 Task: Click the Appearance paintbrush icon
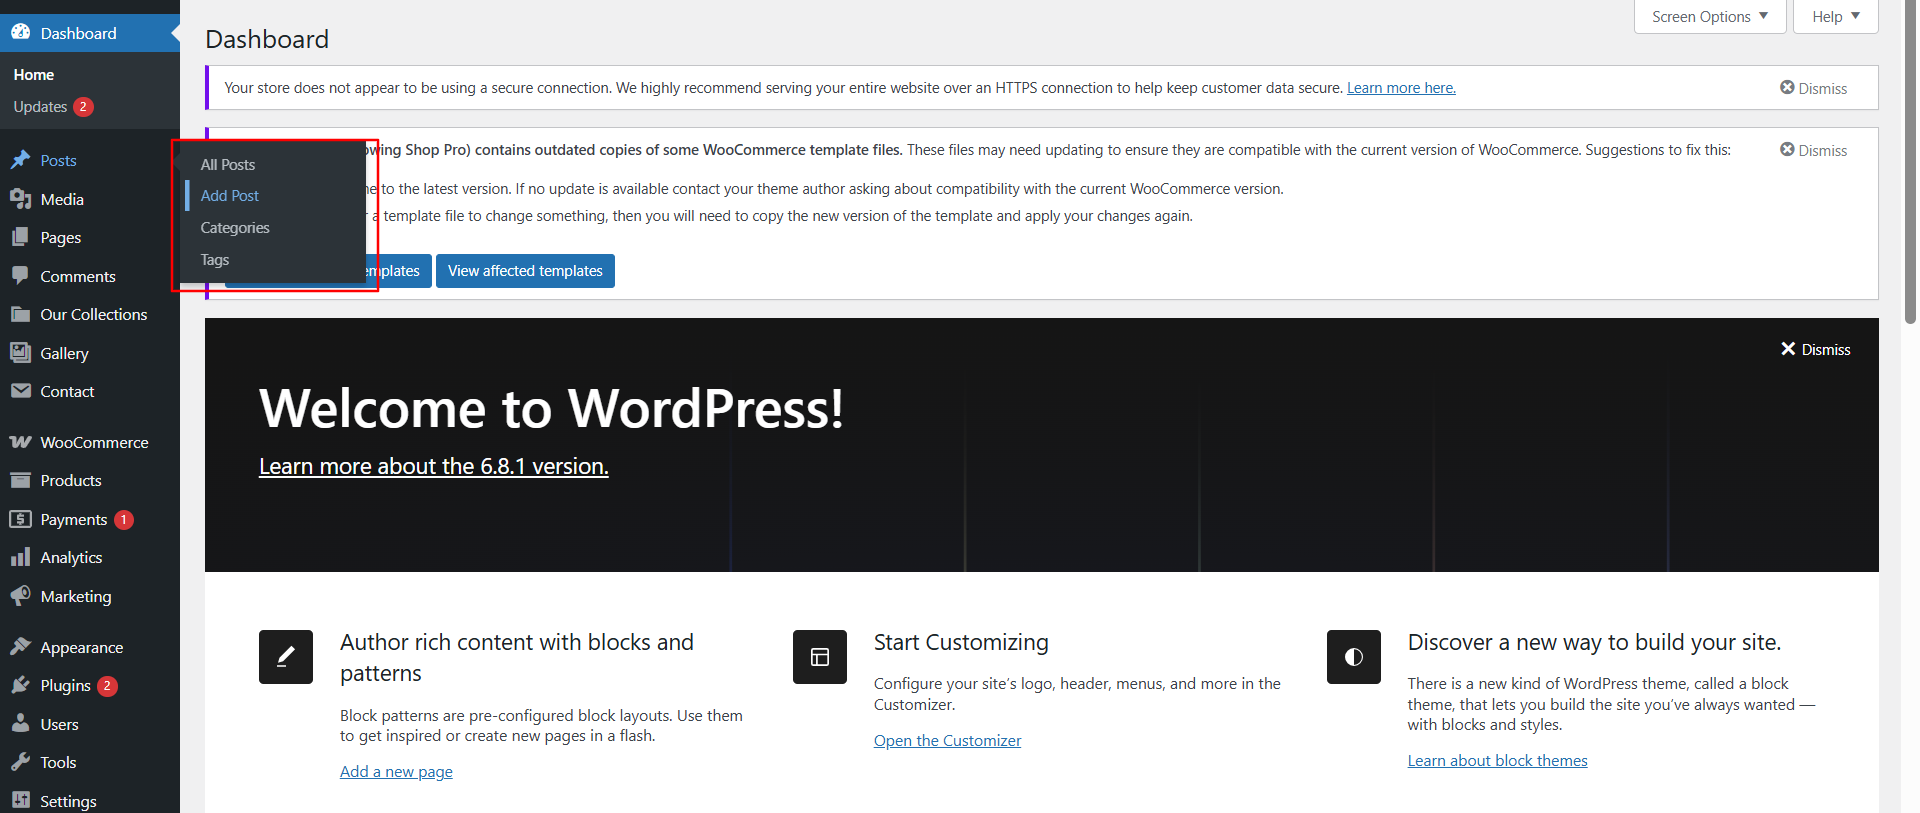(x=20, y=647)
